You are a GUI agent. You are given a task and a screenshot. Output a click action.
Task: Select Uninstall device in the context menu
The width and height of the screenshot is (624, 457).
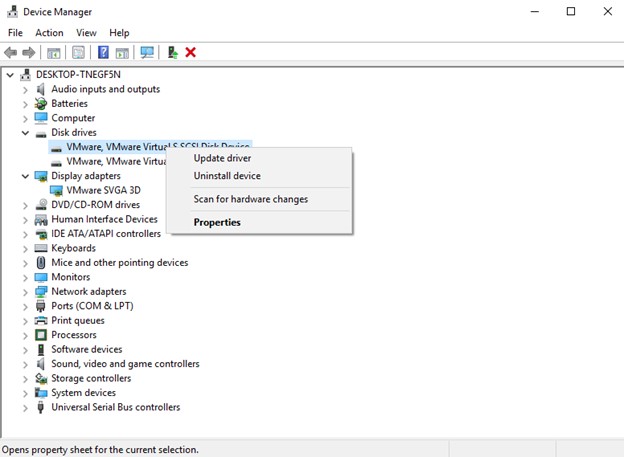pos(227,176)
